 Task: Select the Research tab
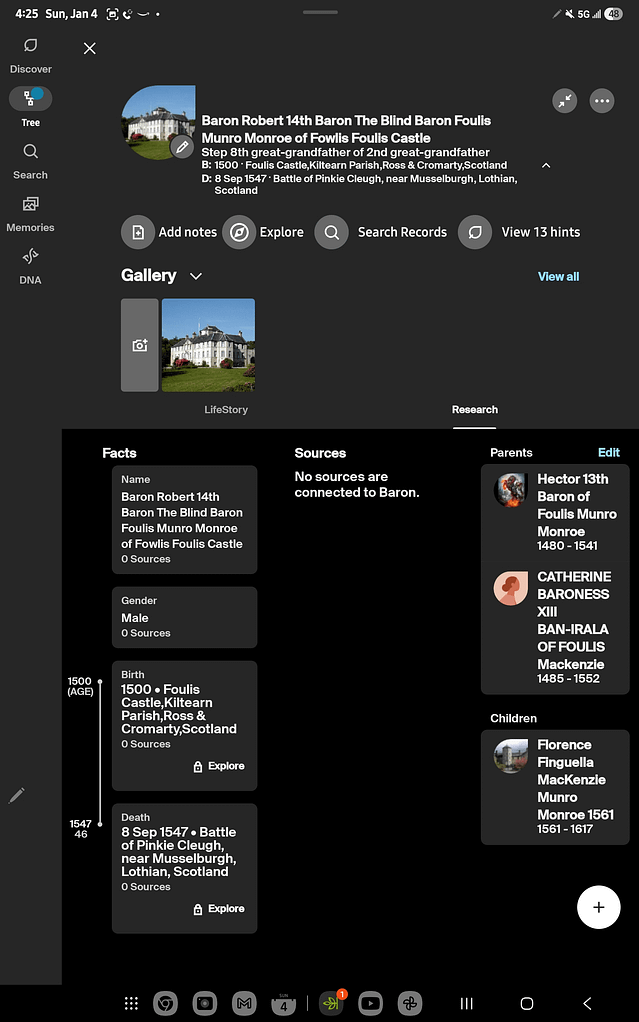pos(474,410)
